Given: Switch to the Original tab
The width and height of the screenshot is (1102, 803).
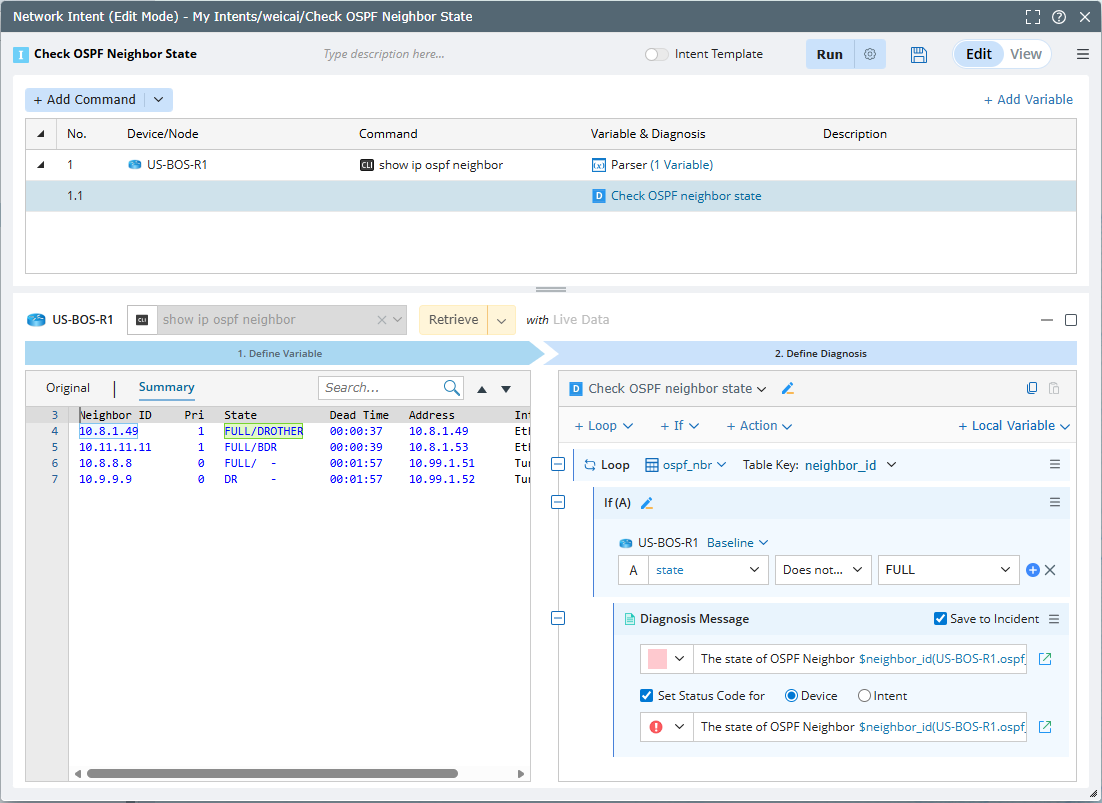Looking at the screenshot, I should (x=68, y=388).
